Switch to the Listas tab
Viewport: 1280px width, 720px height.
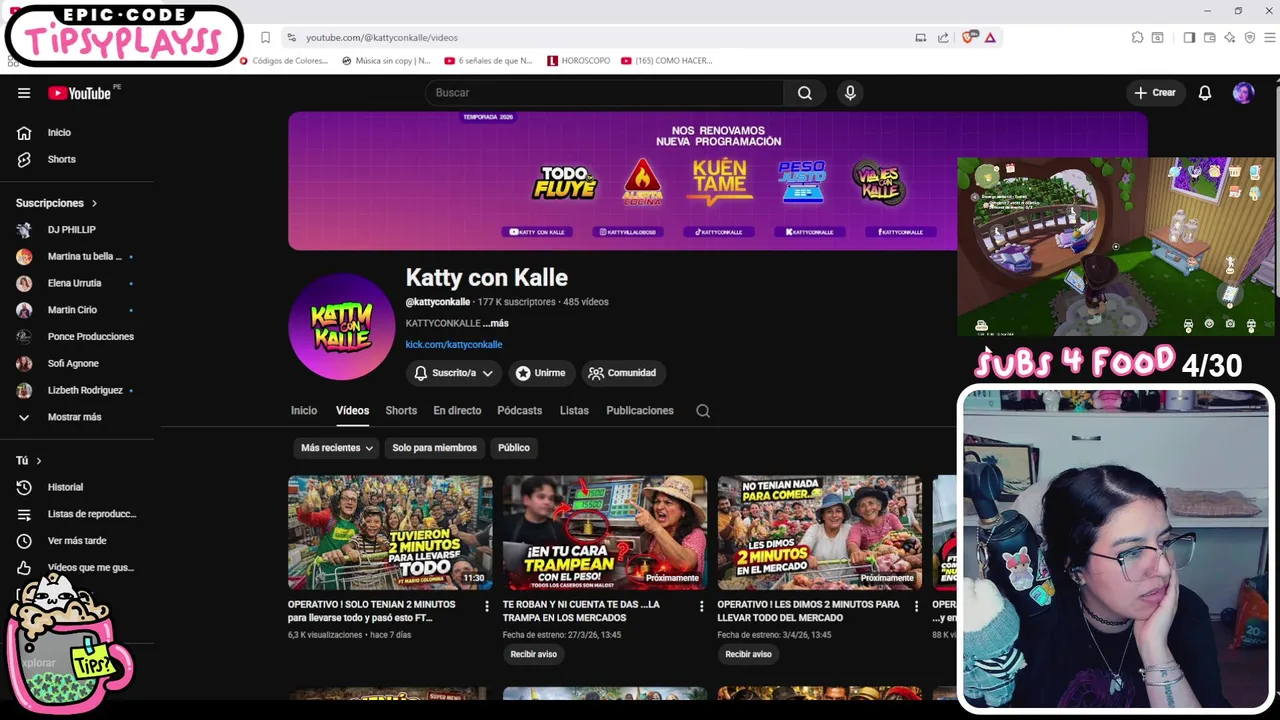click(x=574, y=411)
